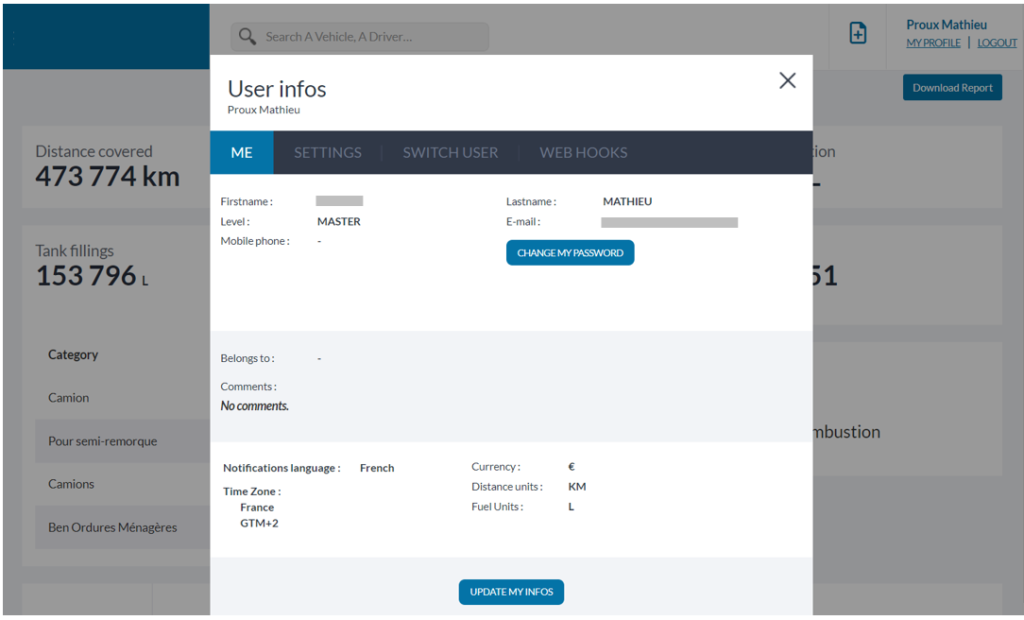1024x620 pixels.
Task: Open the SWITCH USER tab
Action: tap(450, 153)
